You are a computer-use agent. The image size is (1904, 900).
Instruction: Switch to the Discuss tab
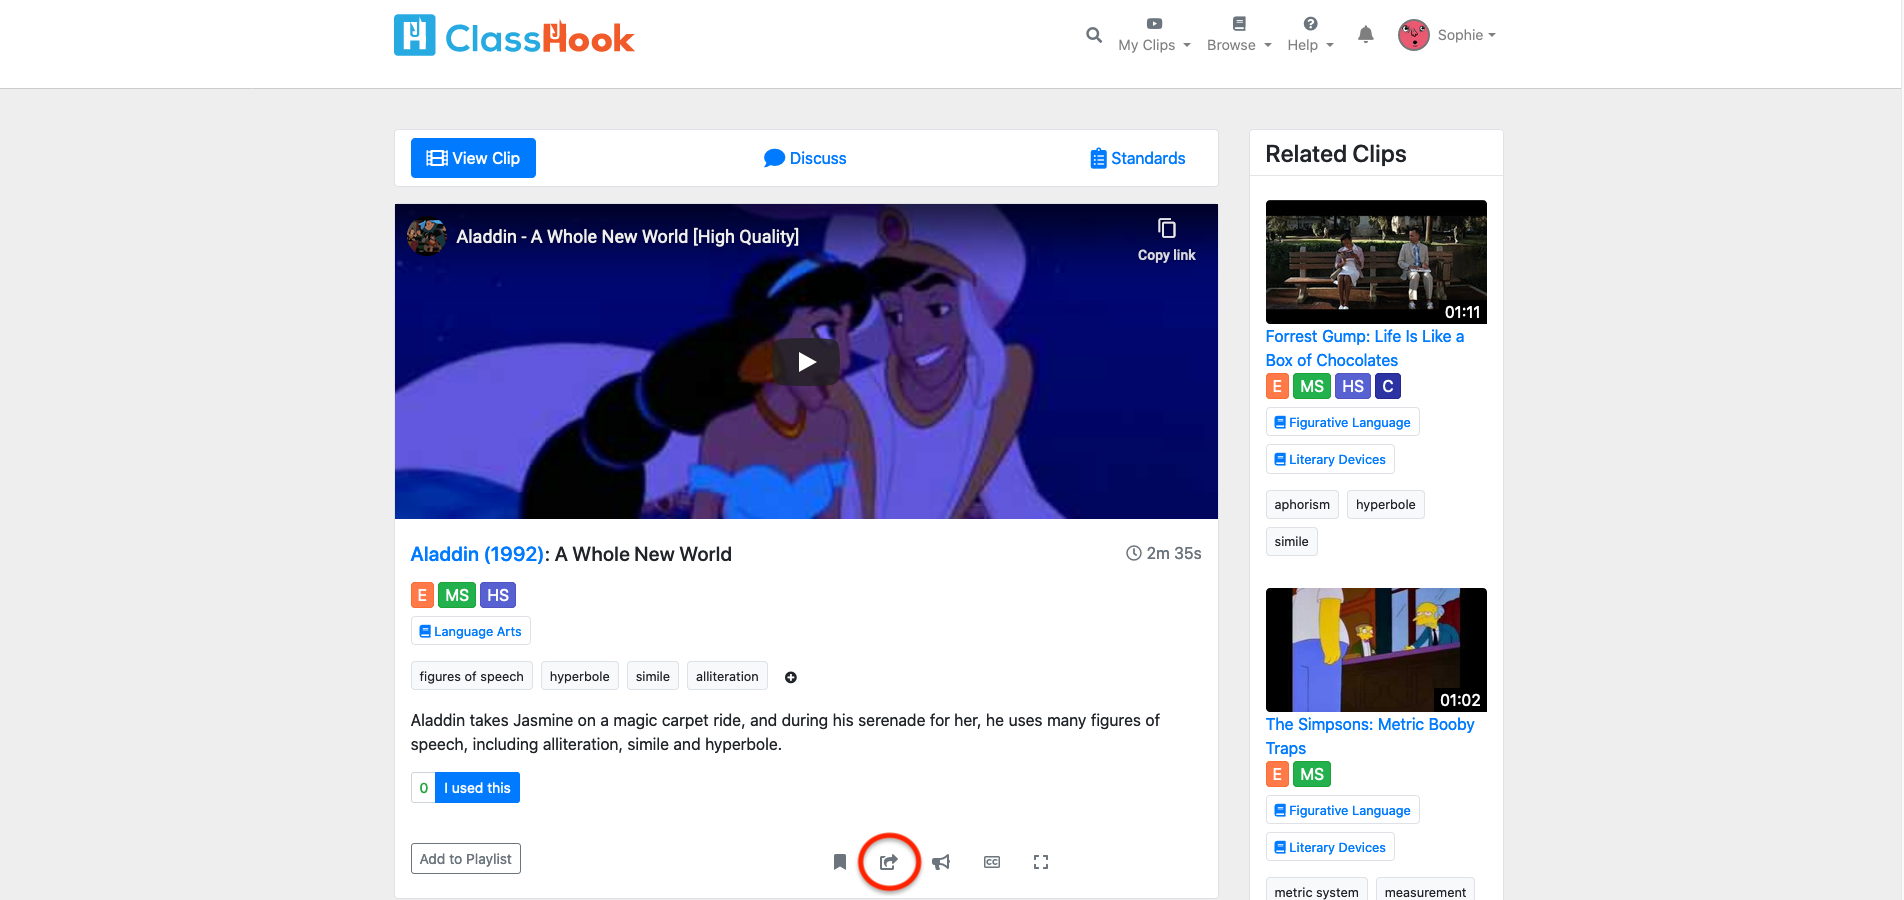pos(805,158)
